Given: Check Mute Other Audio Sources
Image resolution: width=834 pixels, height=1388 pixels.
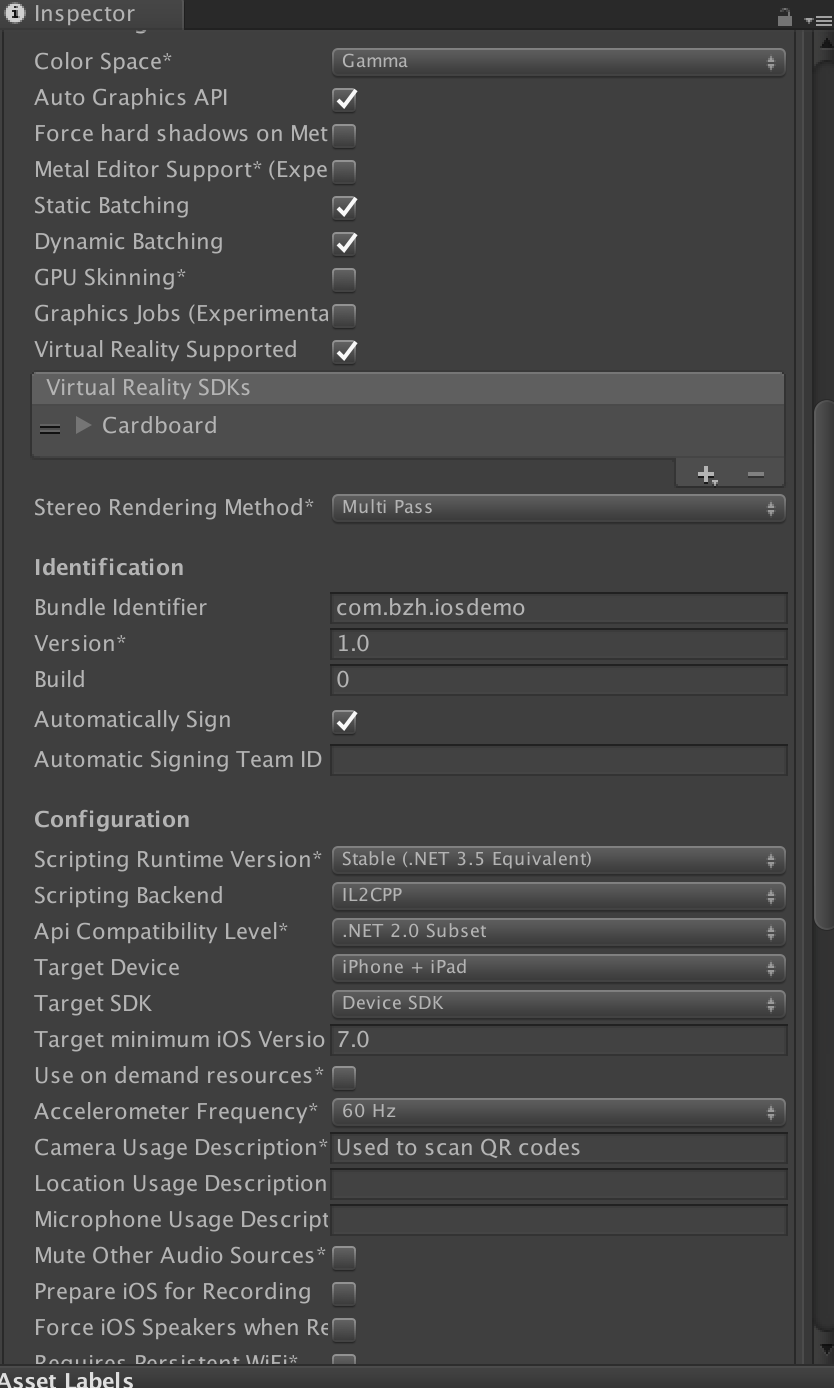Looking at the screenshot, I should pos(344,1257).
